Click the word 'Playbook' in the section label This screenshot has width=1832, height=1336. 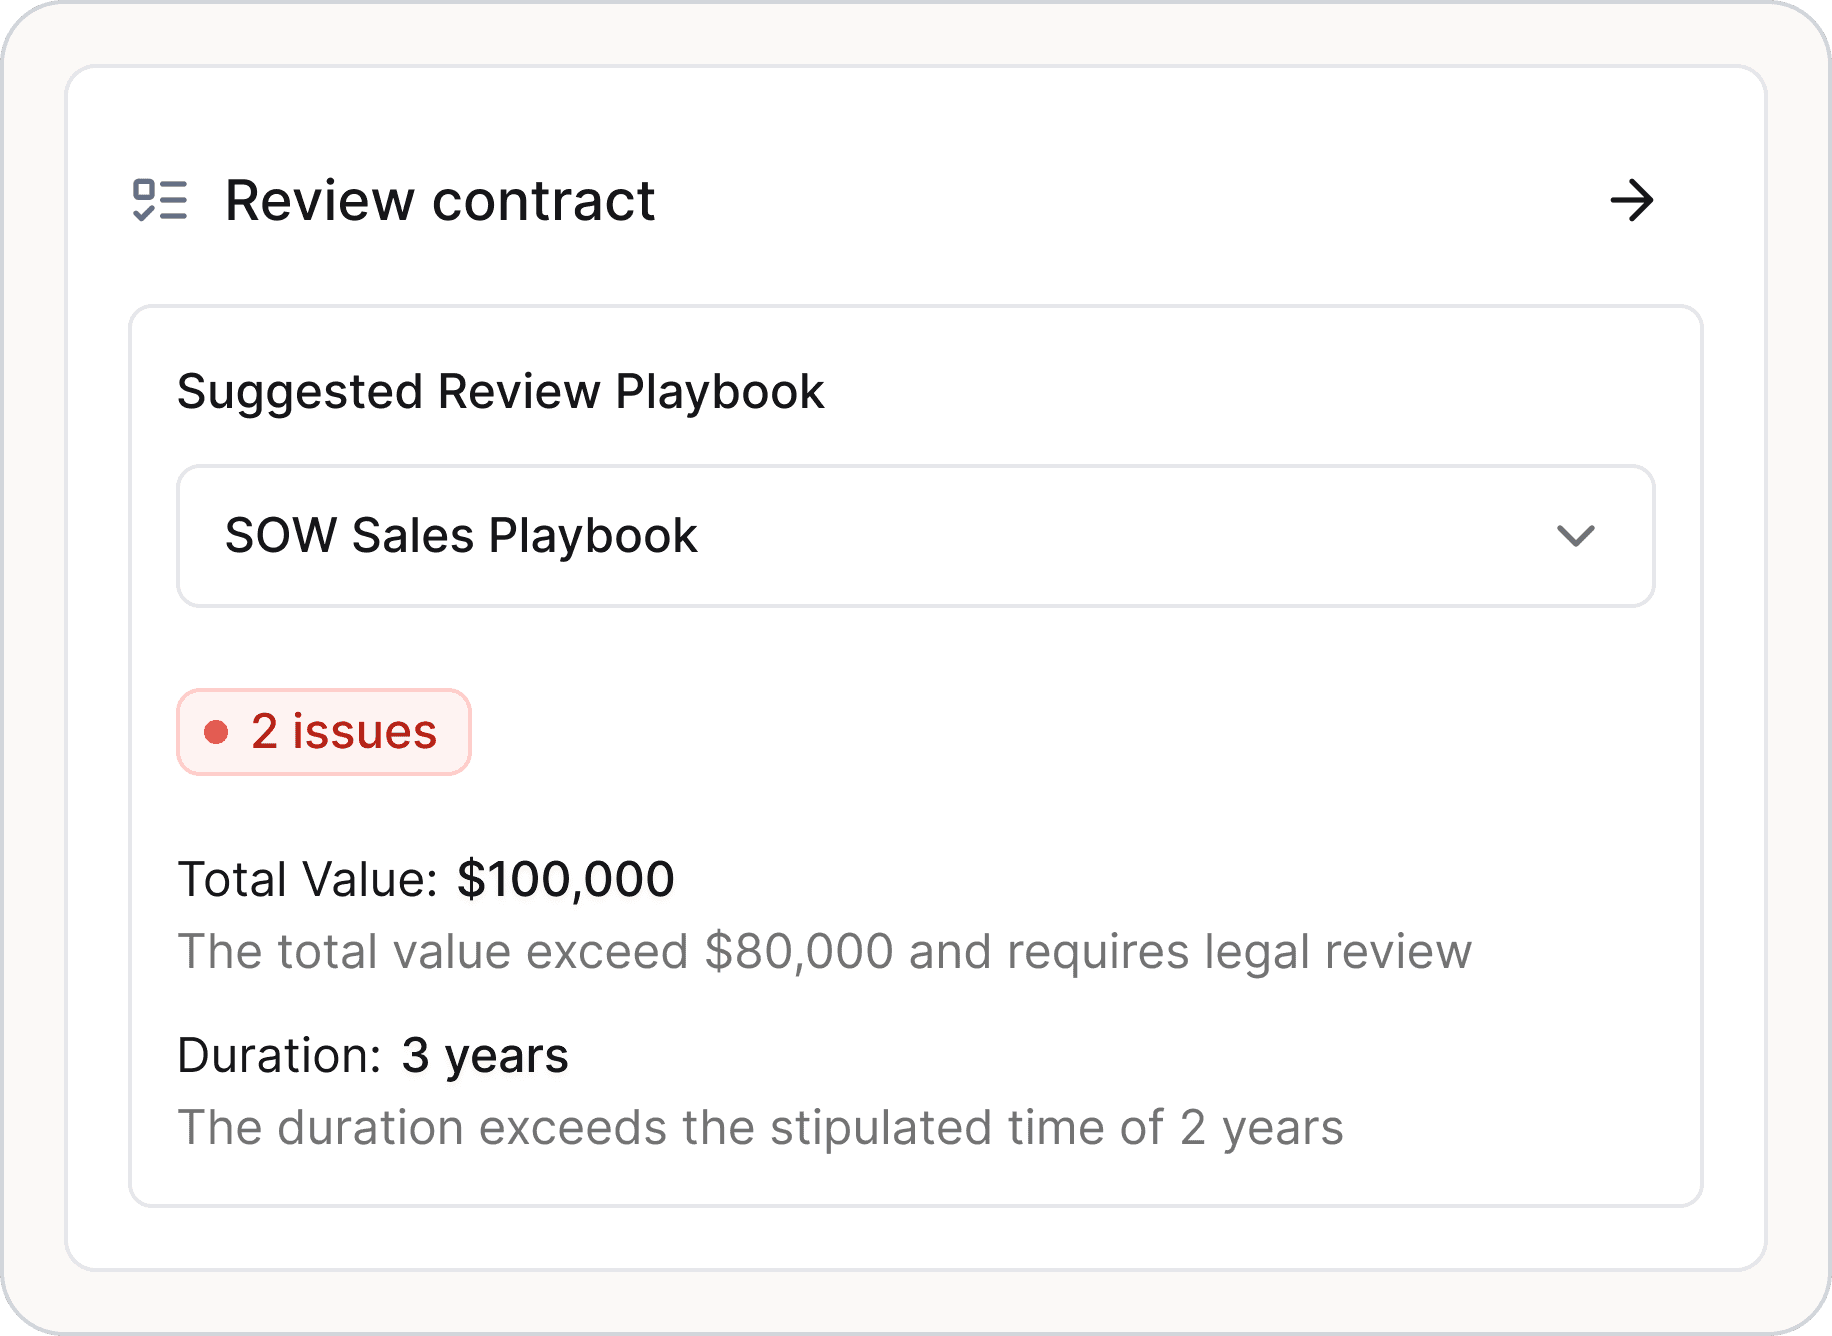click(x=719, y=391)
